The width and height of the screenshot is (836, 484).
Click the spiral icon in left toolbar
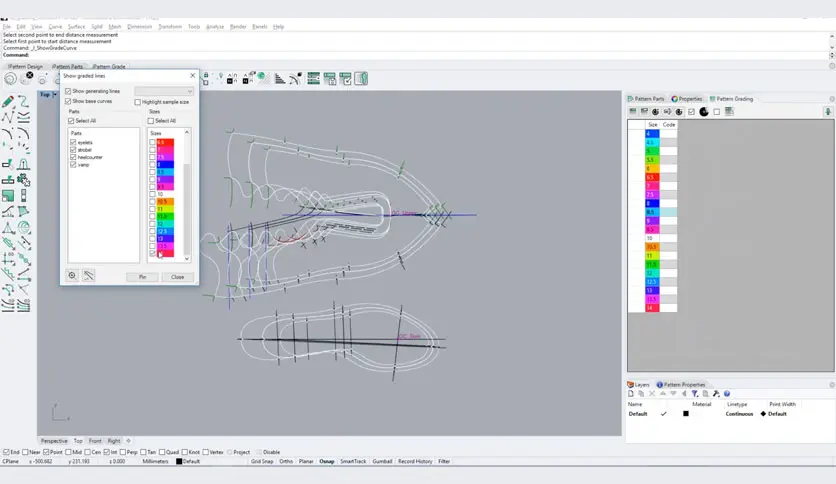23,228
